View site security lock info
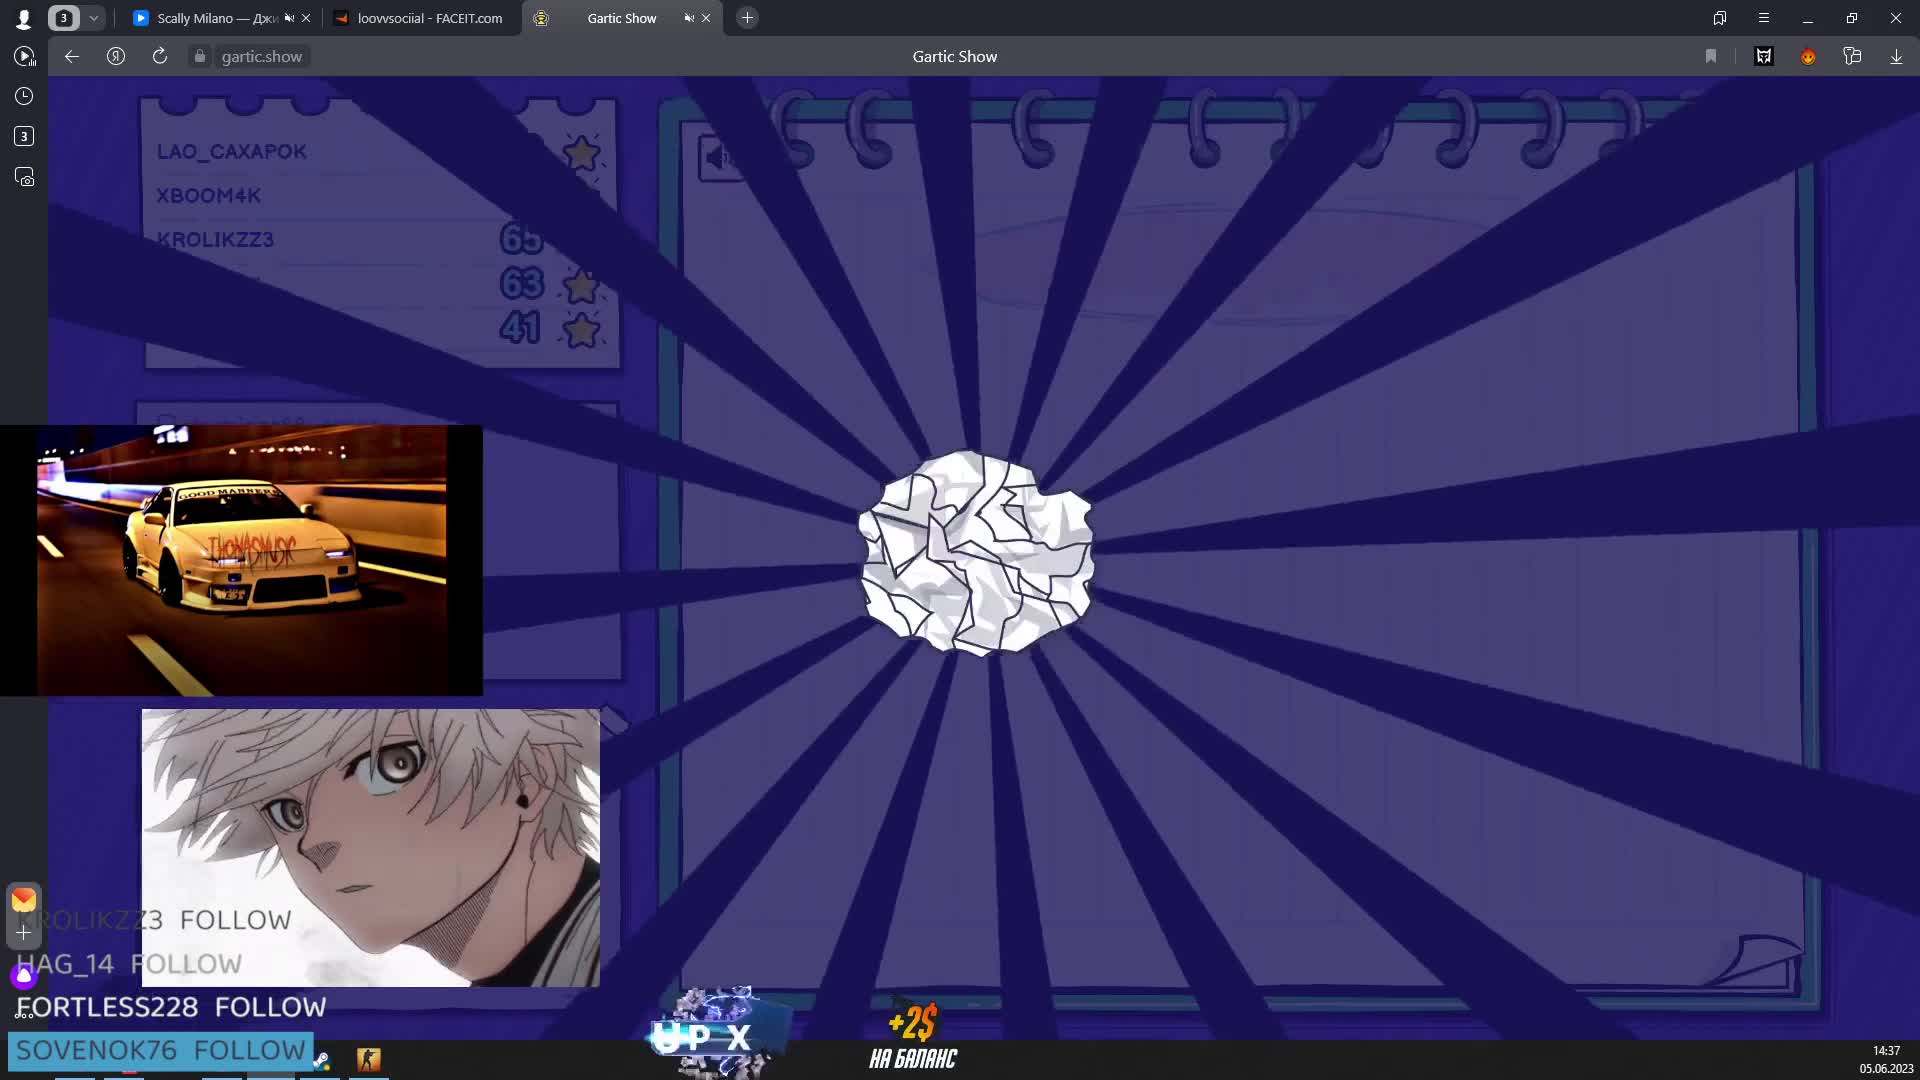The width and height of the screenshot is (1920, 1080). point(200,57)
